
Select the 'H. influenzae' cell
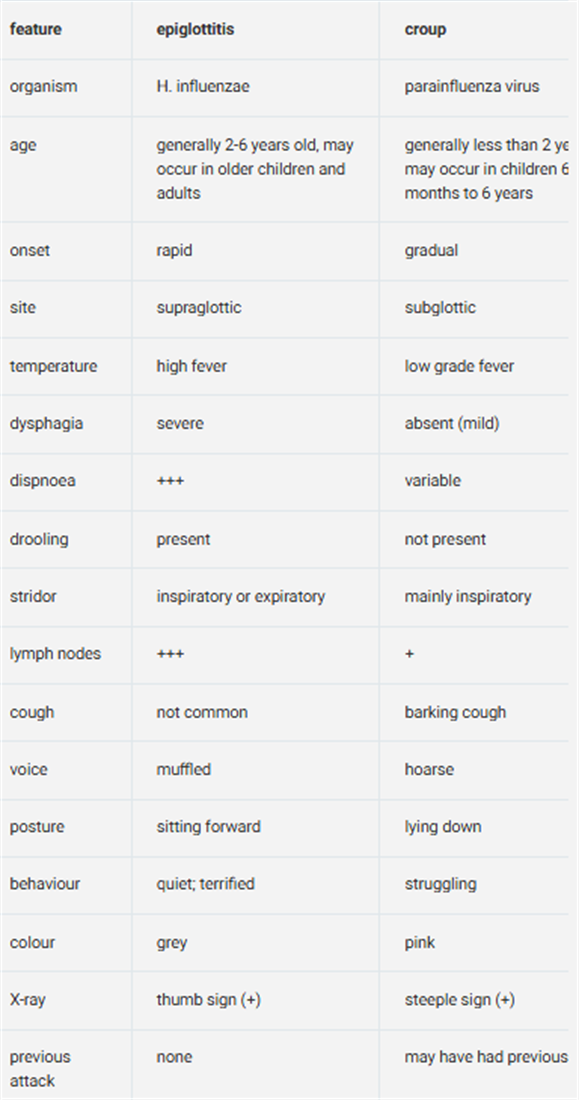[203, 86]
